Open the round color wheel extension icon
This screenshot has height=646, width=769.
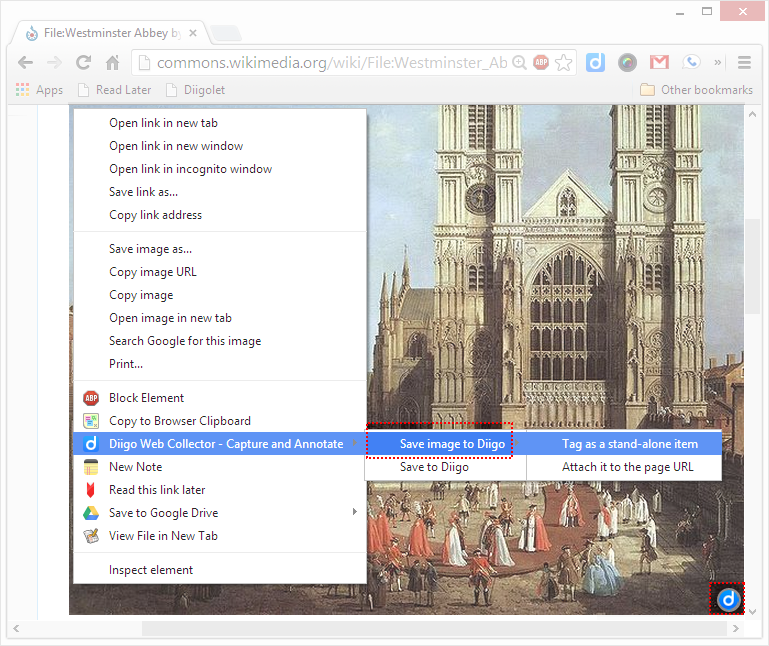(x=627, y=62)
